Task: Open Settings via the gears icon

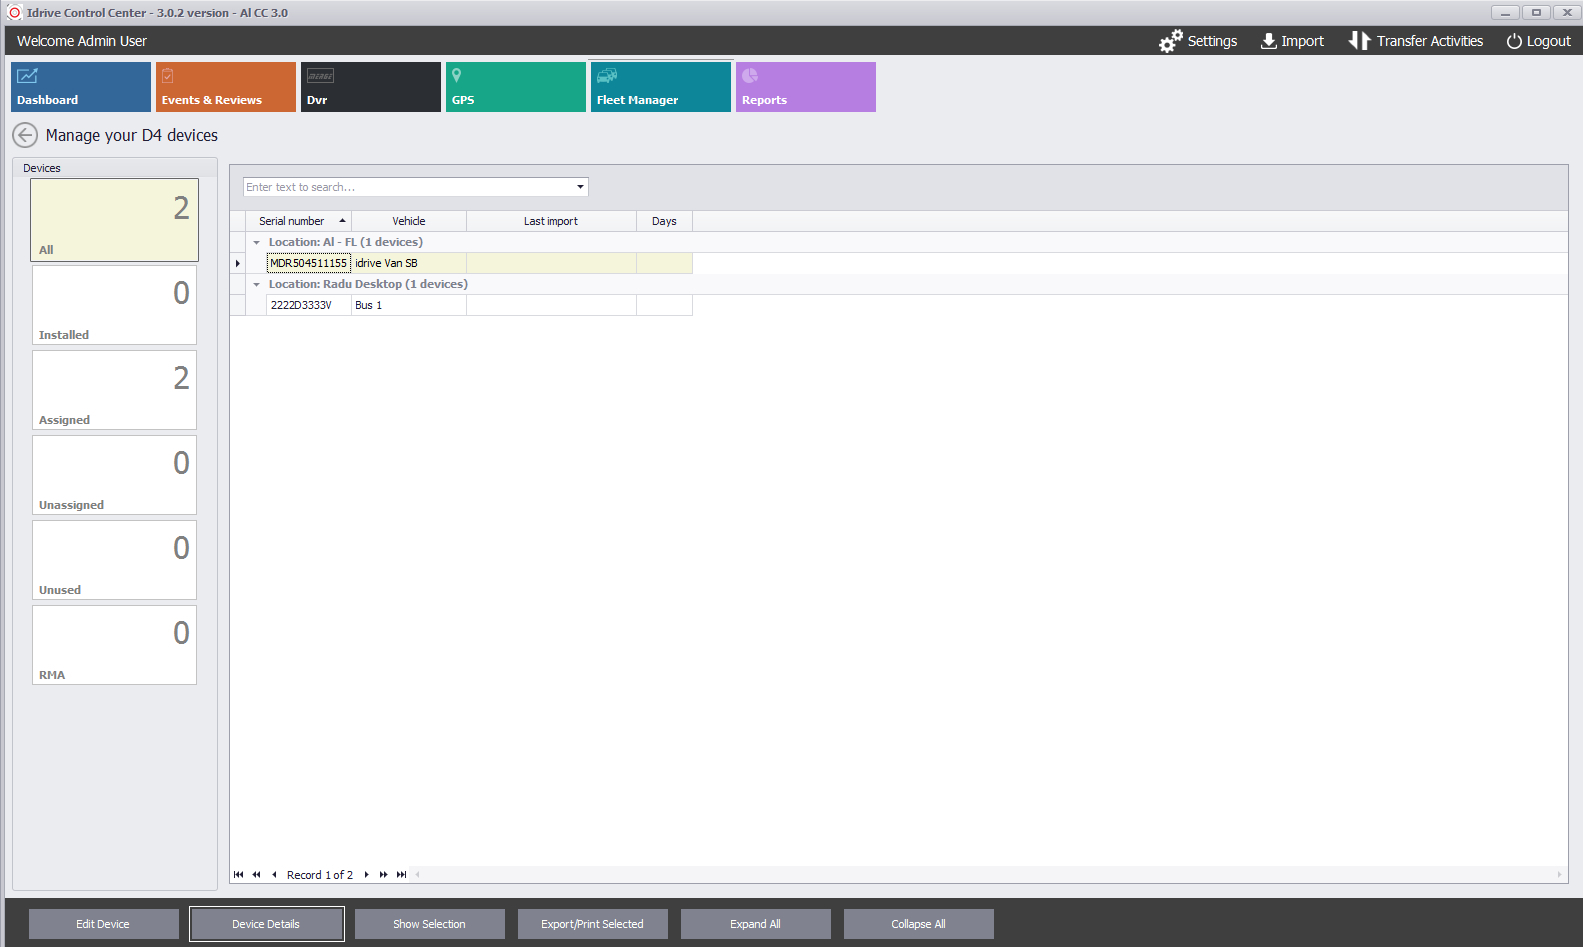Action: point(1170,41)
